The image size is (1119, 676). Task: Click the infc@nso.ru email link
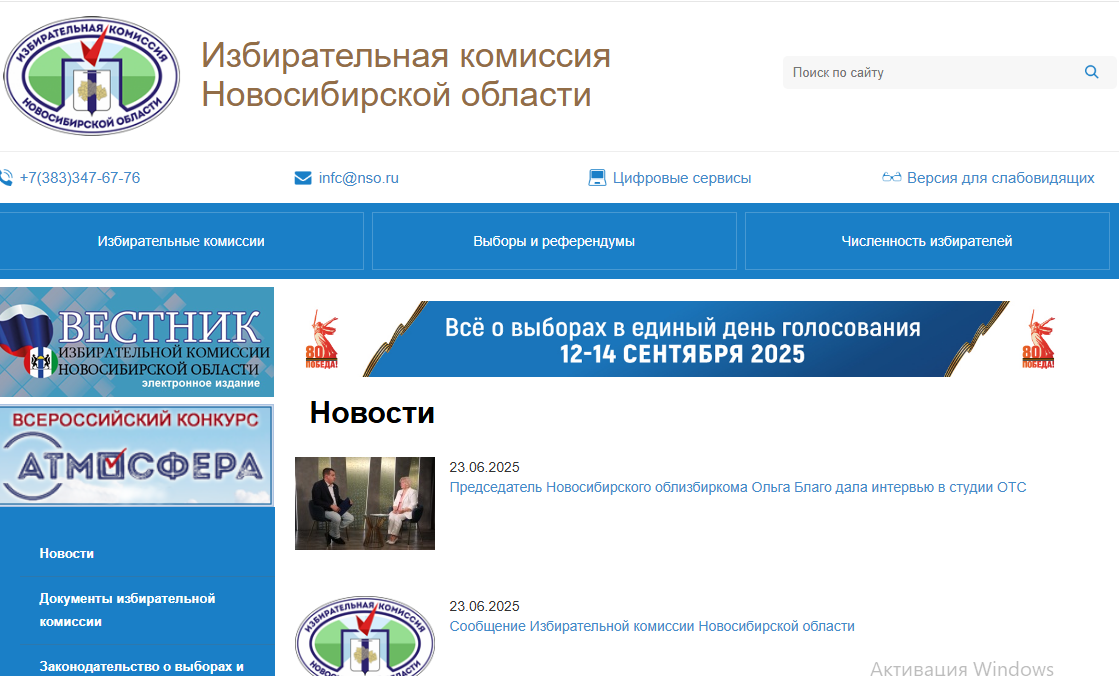[x=358, y=178]
